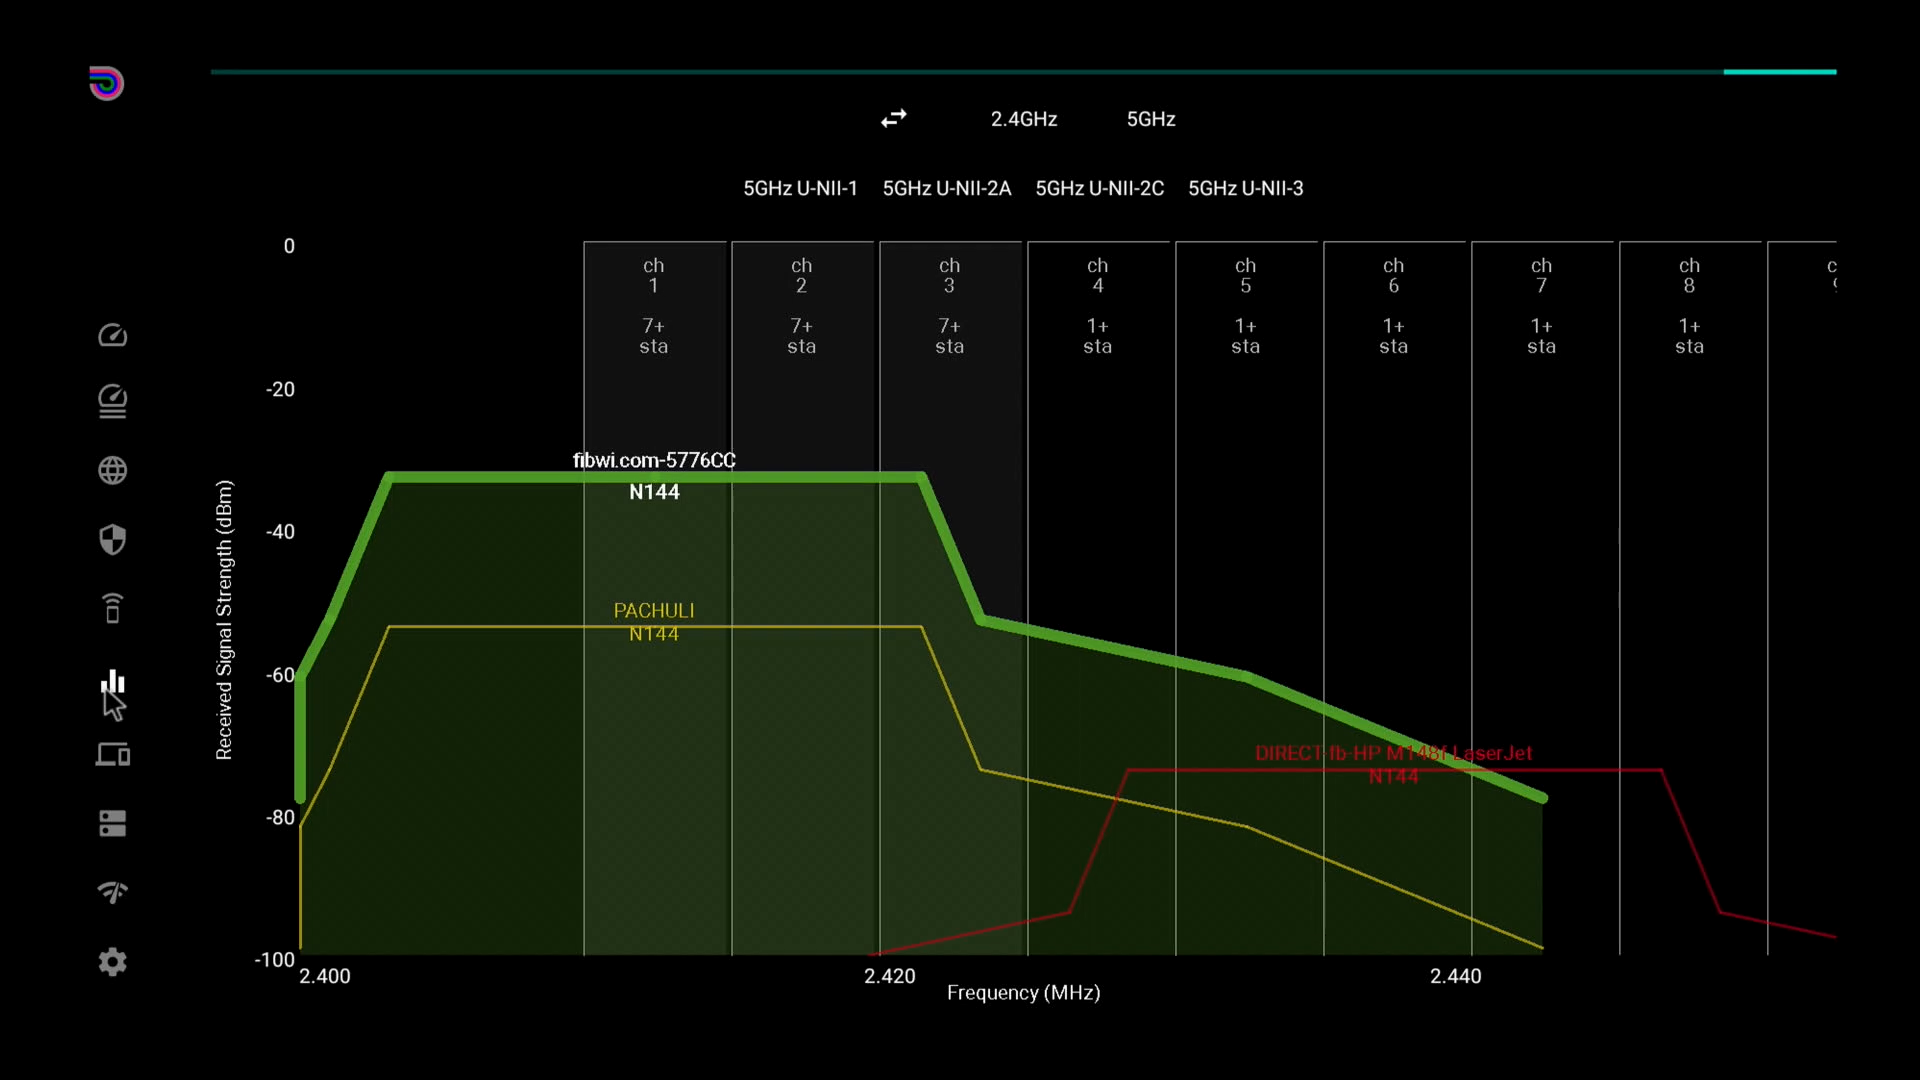1920x1080 pixels.
Task: Click the globe internet icon in sidebar
Action: click(x=112, y=470)
